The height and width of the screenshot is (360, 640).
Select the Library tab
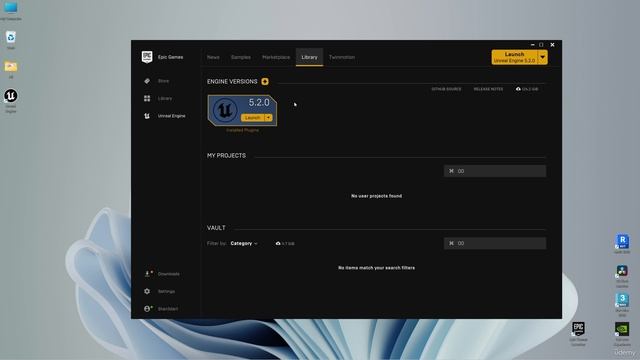309,57
